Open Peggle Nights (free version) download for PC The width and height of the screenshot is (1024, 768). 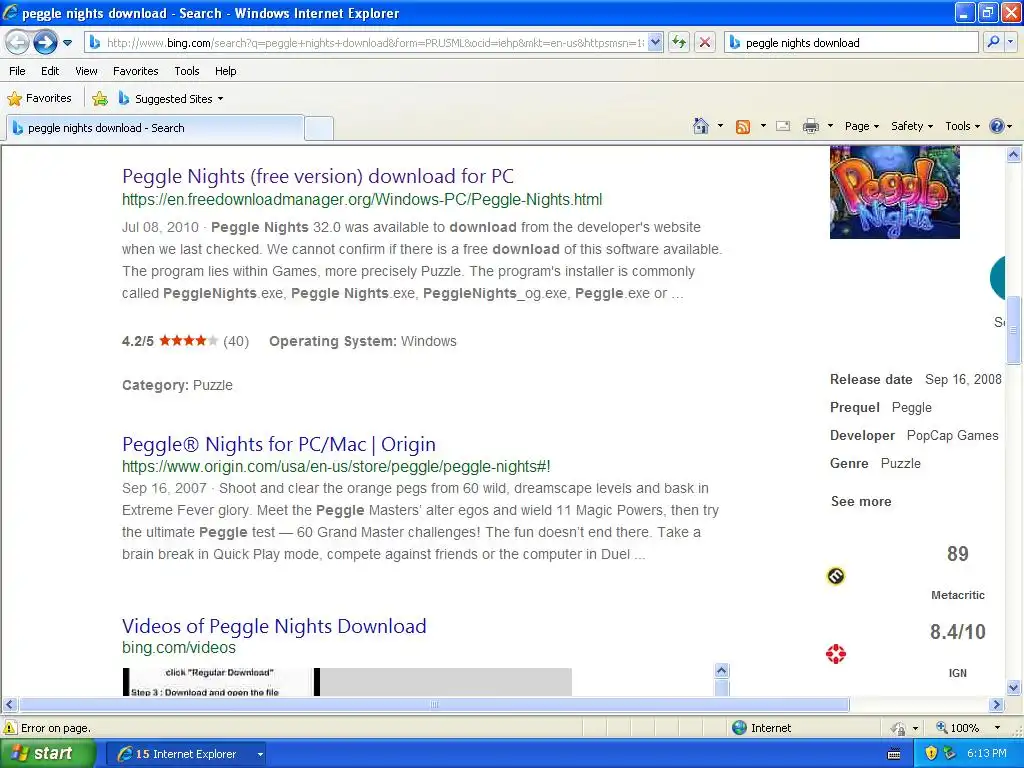(x=317, y=176)
